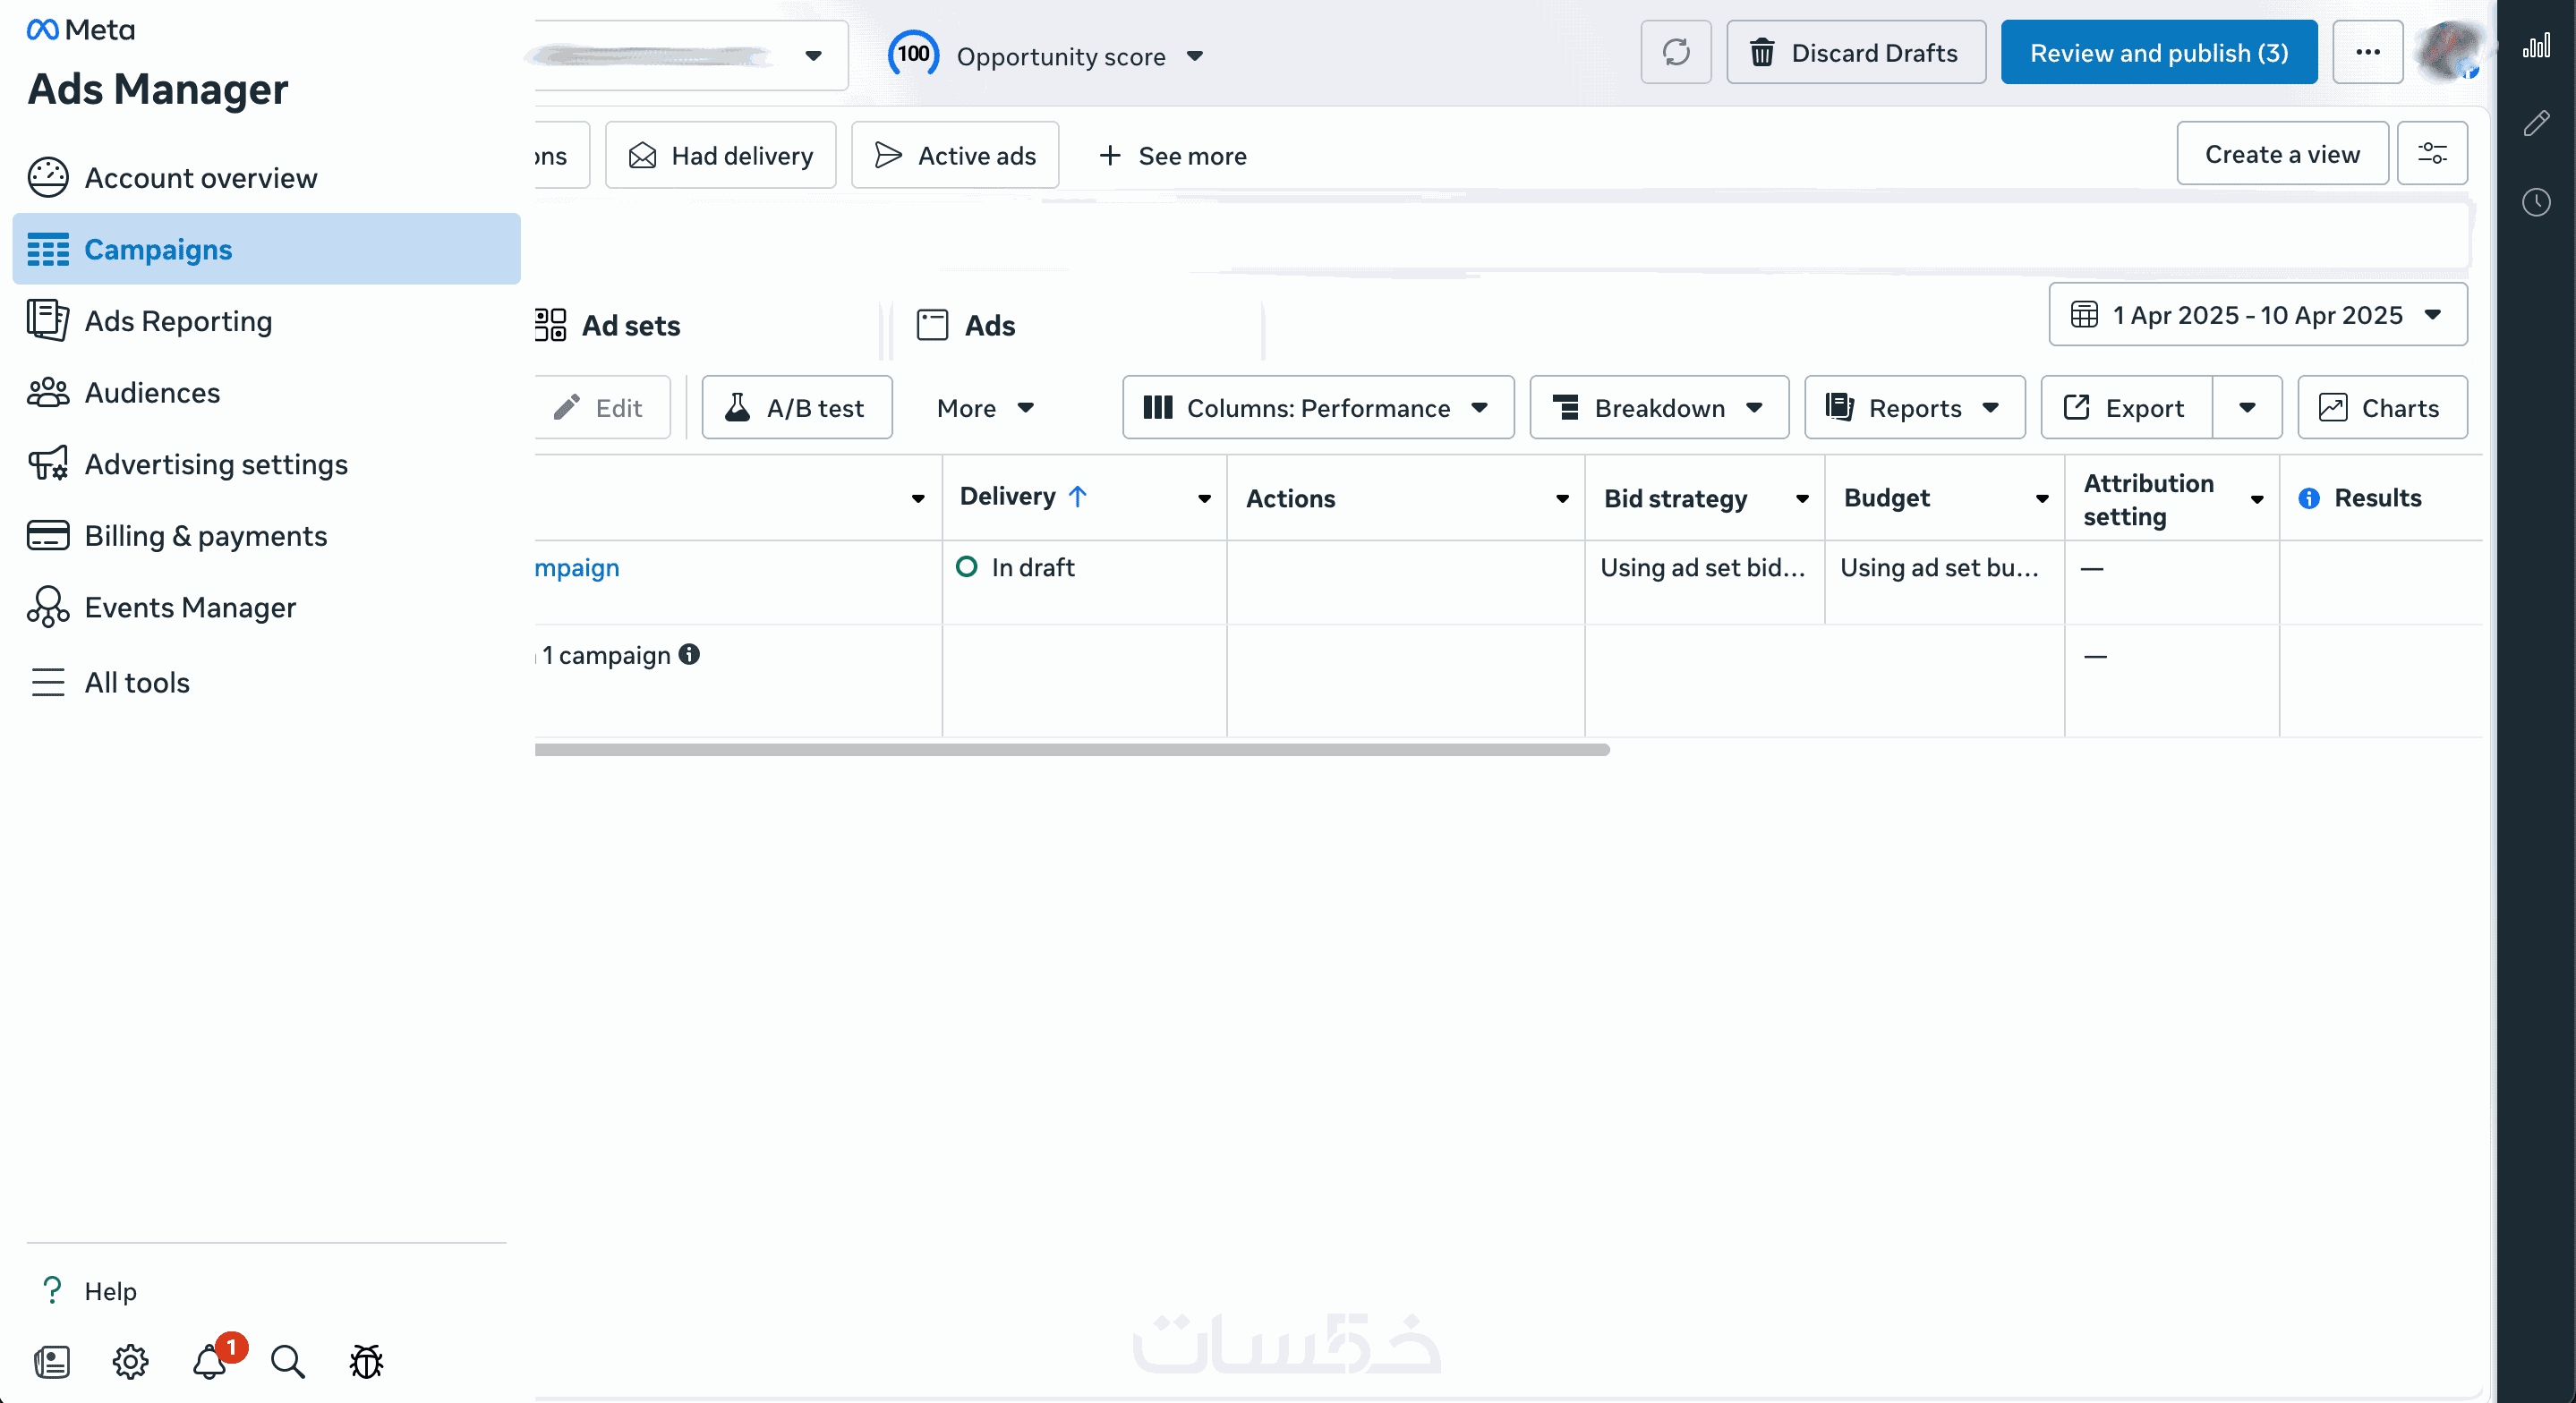Image resolution: width=2576 pixels, height=1403 pixels.
Task: Toggle the Active ads filter
Action: (x=955, y=156)
